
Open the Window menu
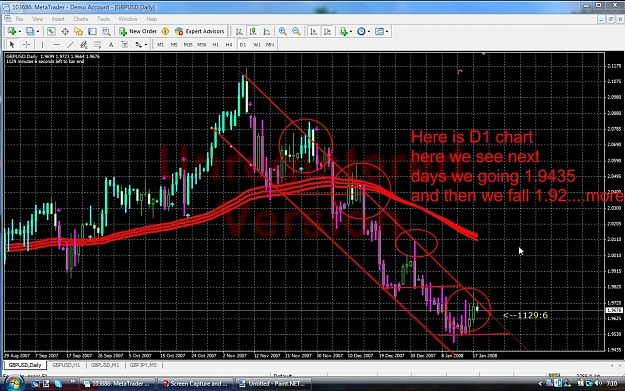coord(128,19)
